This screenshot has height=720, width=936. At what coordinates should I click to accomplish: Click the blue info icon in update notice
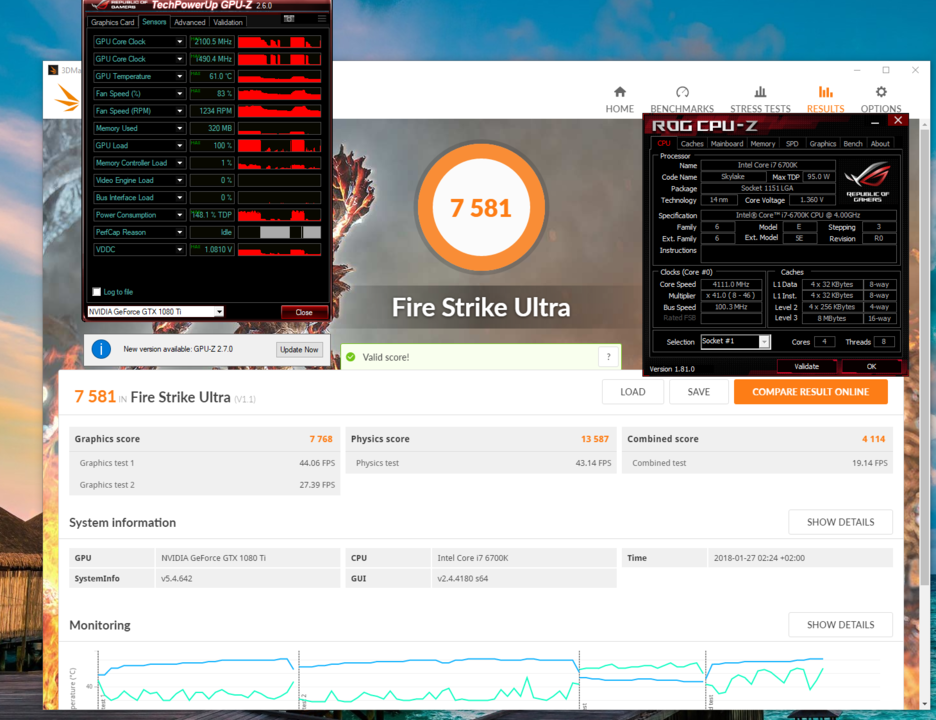[101, 349]
